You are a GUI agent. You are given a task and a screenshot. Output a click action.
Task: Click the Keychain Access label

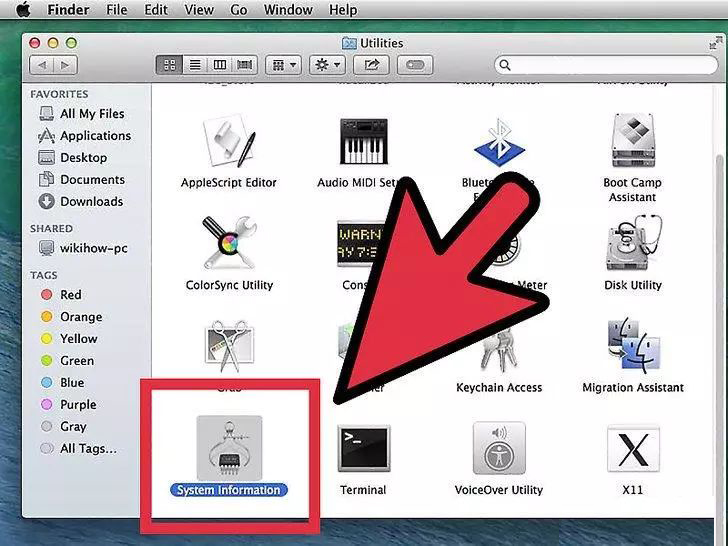(499, 387)
